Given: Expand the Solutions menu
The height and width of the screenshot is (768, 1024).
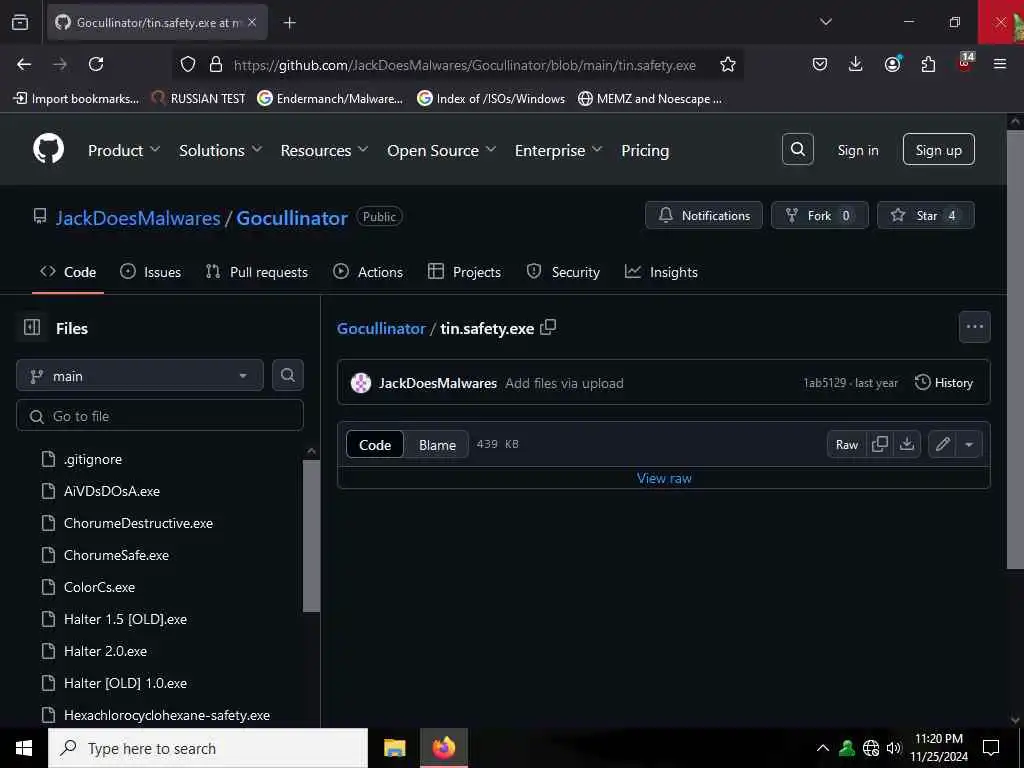Looking at the screenshot, I should [221, 150].
